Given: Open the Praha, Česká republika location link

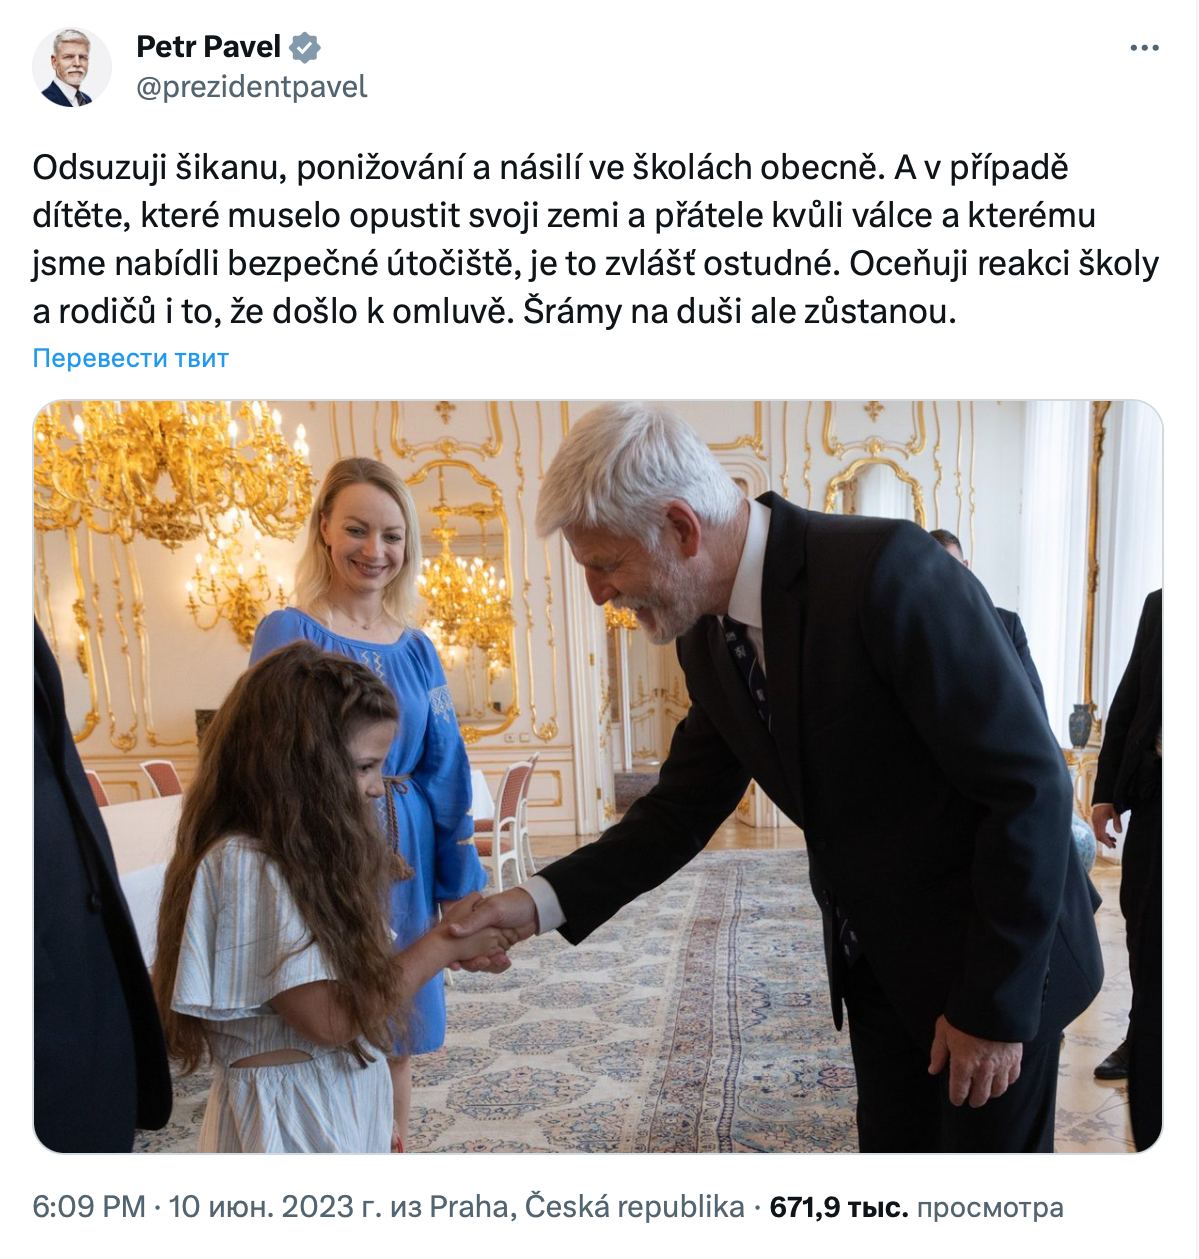Looking at the screenshot, I should pyautogui.click(x=587, y=1207).
